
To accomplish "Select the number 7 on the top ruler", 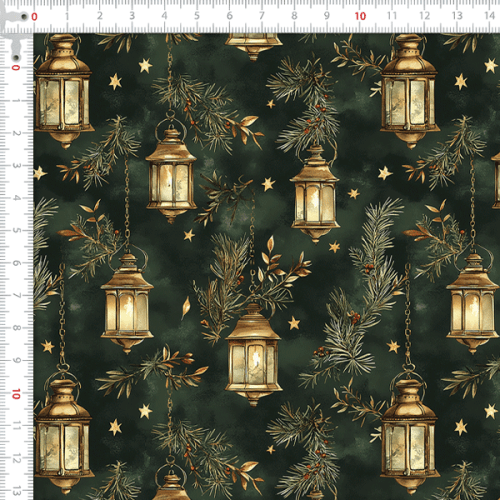I will tap(262, 16).
